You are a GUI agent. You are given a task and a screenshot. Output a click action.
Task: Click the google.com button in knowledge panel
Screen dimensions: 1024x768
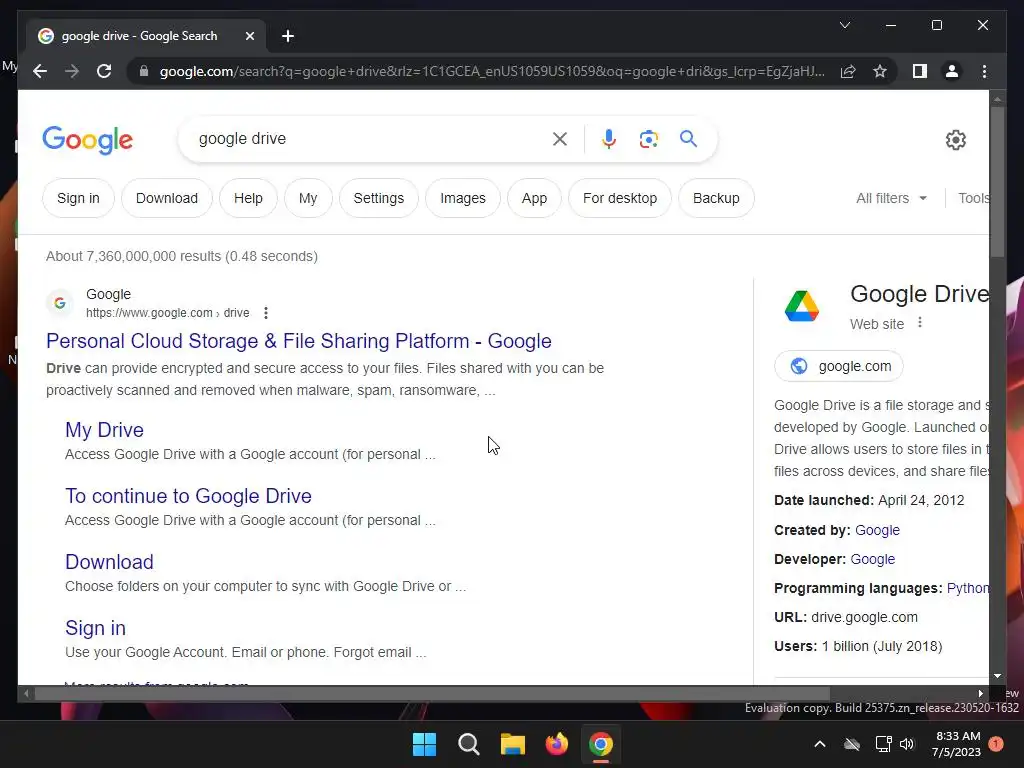(839, 366)
